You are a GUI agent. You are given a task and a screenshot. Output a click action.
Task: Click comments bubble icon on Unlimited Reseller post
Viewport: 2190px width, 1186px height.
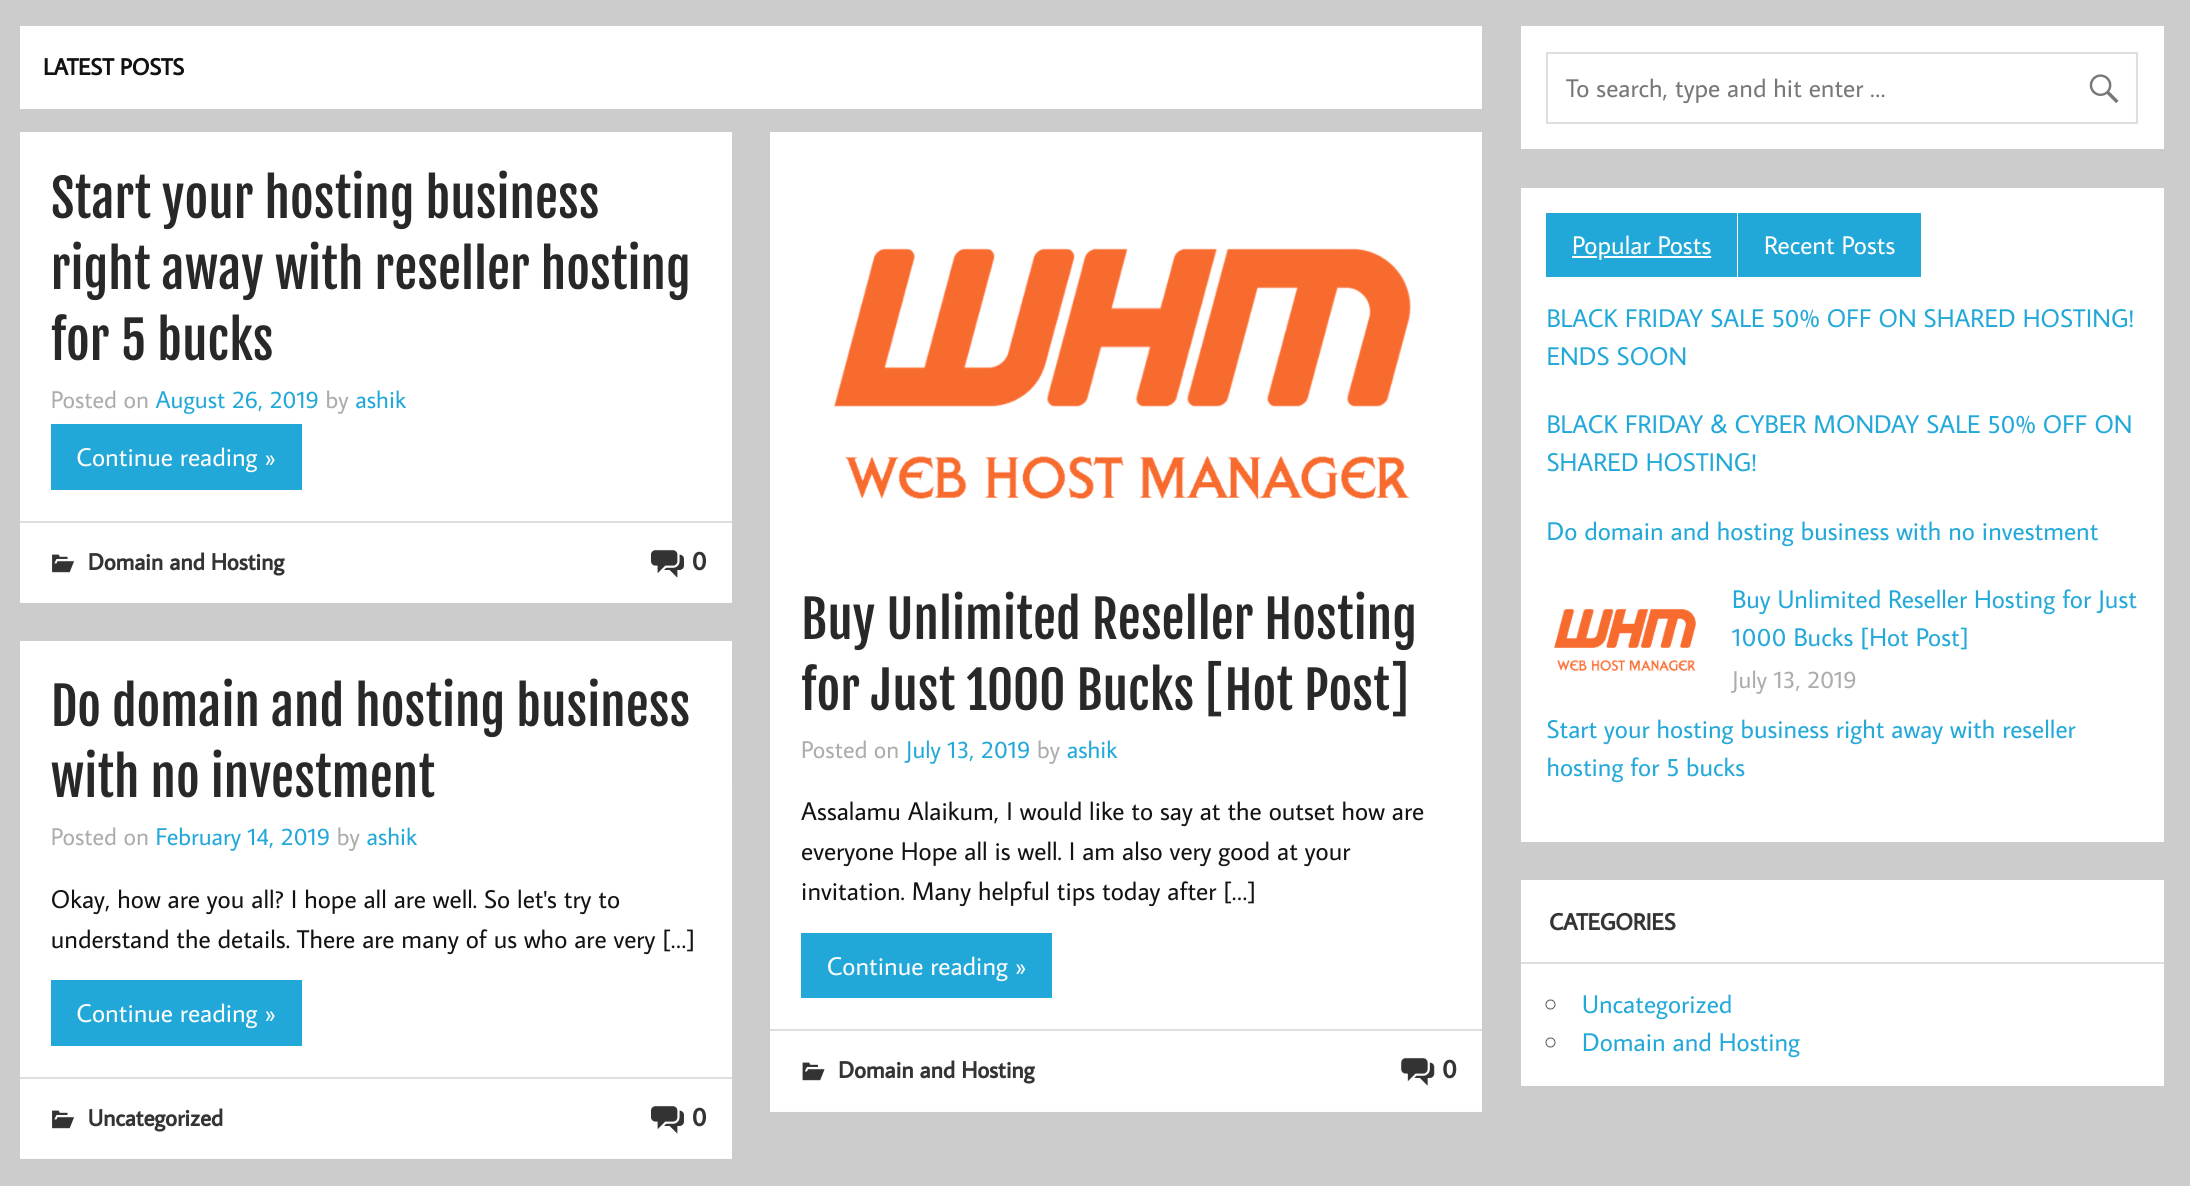pyautogui.click(x=1417, y=1070)
